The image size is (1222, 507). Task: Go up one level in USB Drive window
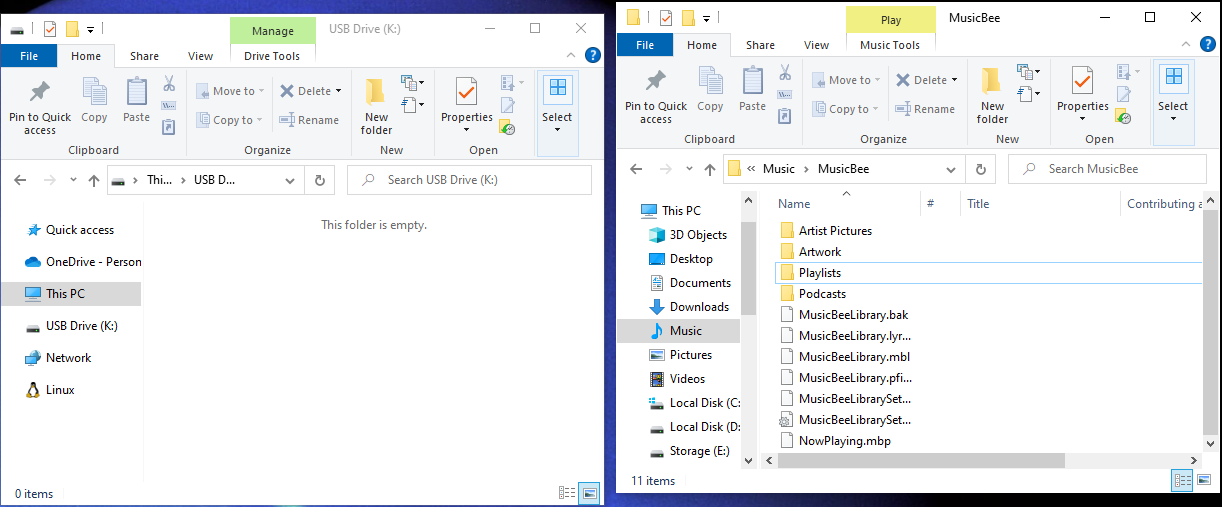(94, 180)
